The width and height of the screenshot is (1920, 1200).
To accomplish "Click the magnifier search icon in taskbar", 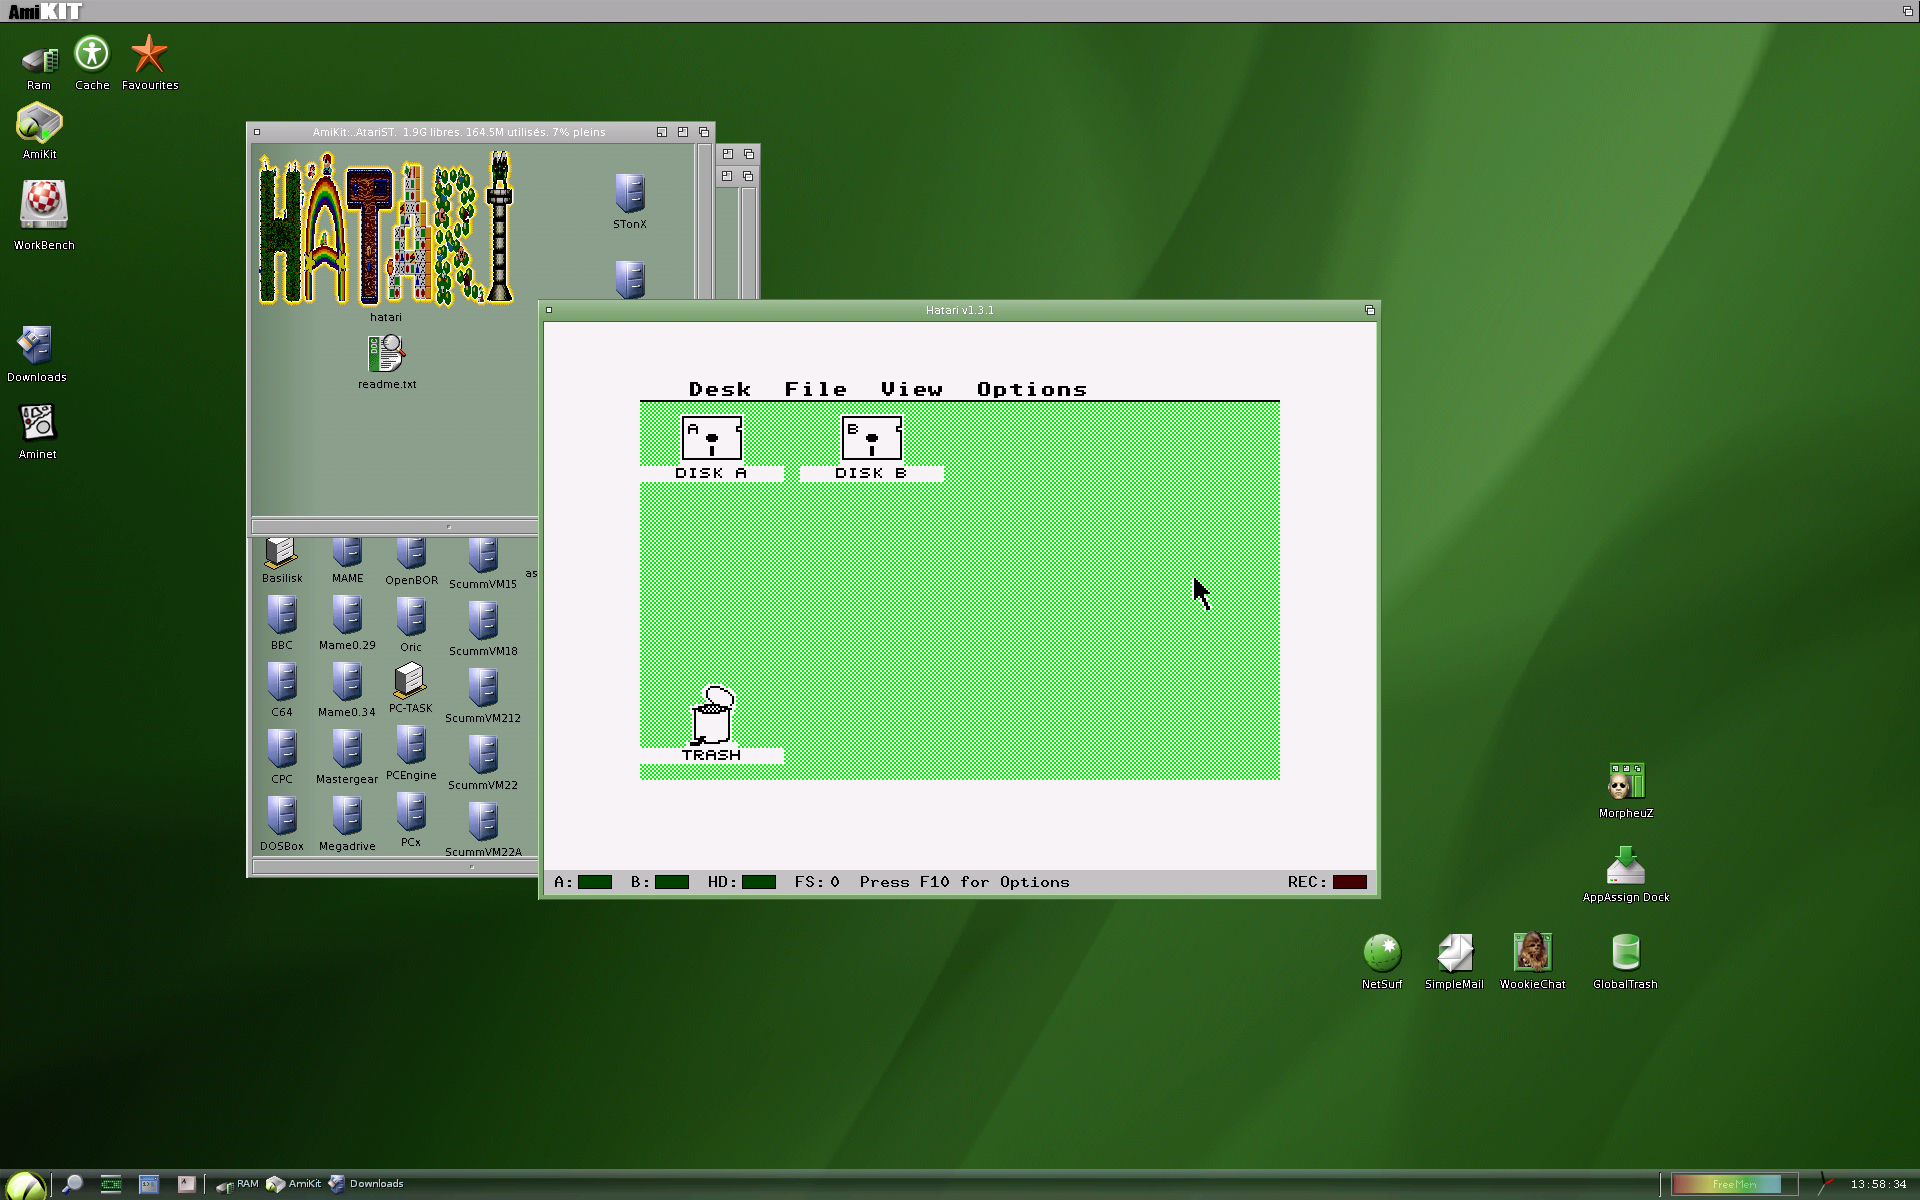I will pos(72,1184).
